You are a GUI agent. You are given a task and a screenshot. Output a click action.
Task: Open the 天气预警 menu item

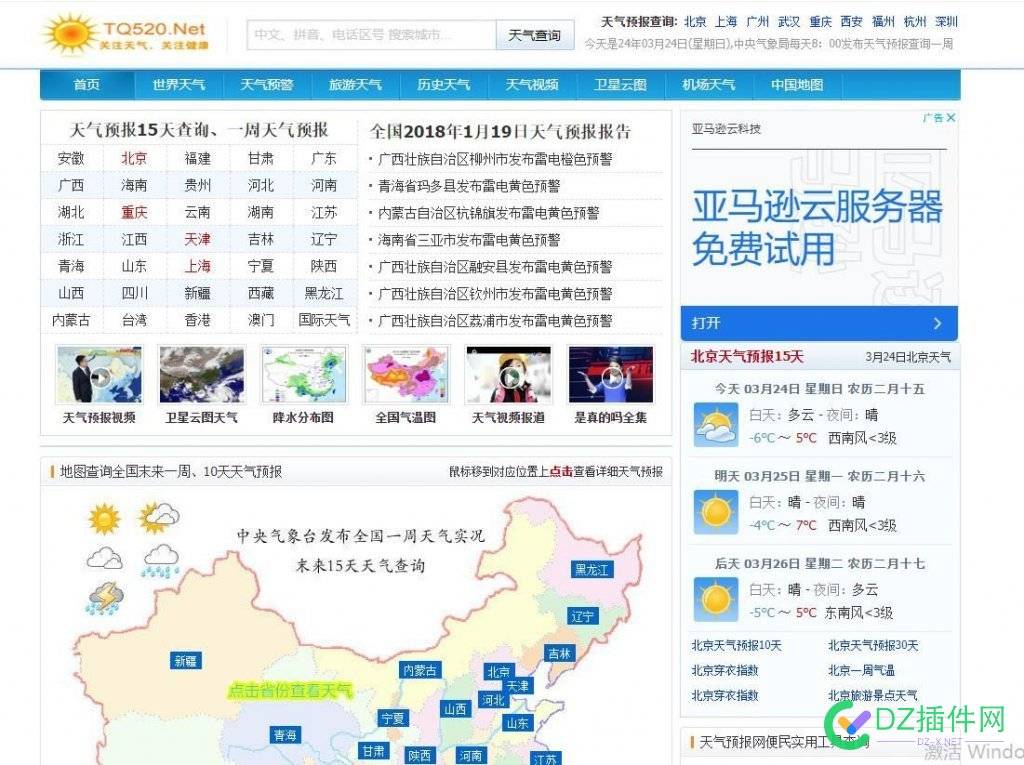(266, 85)
